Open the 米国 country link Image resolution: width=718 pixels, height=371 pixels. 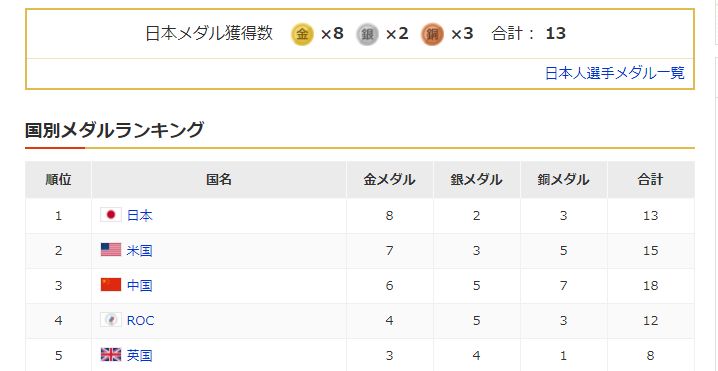[139, 251]
